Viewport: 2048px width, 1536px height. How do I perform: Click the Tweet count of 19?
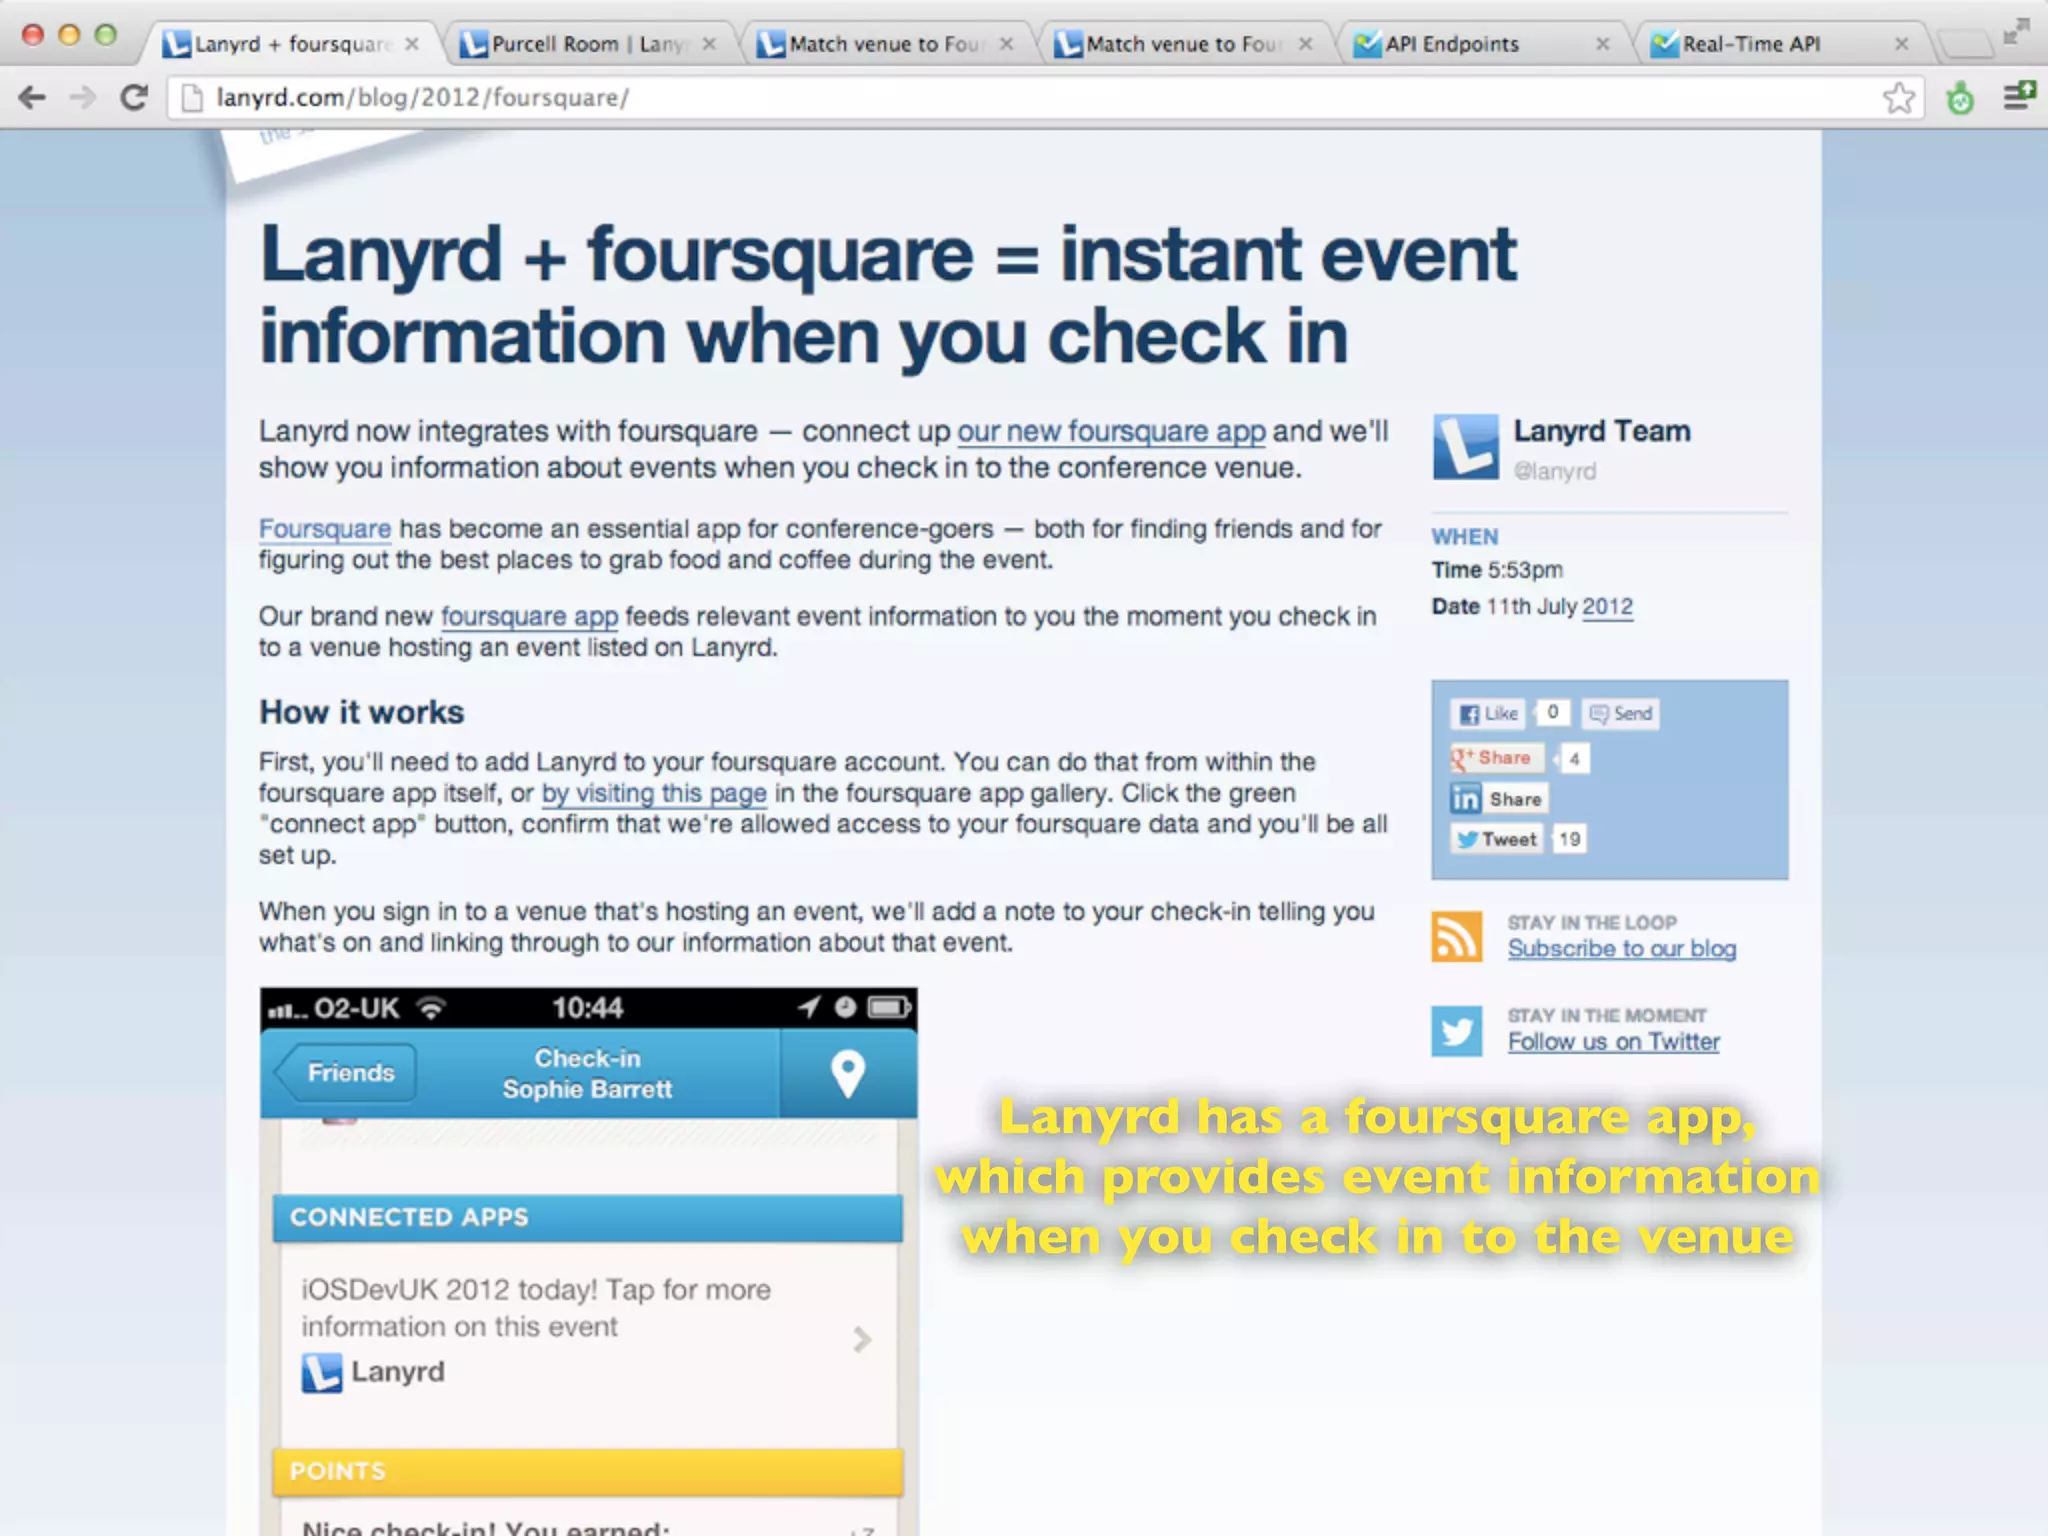point(1569,839)
